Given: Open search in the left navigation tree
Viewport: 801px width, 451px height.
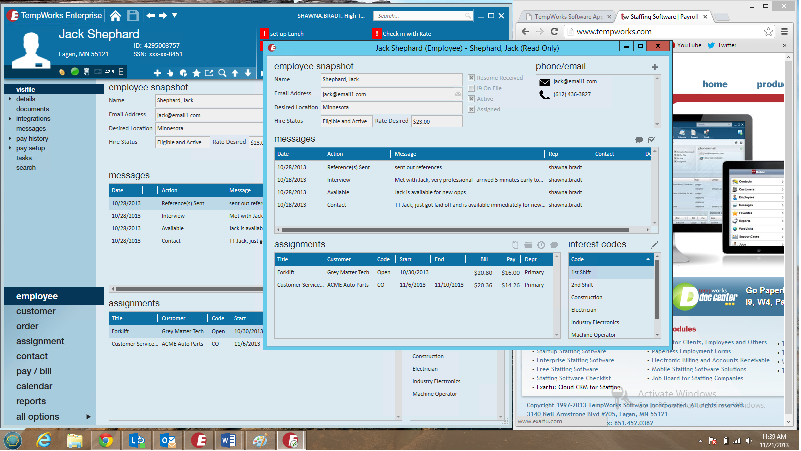Looking at the screenshot, I should coord(26,168).
